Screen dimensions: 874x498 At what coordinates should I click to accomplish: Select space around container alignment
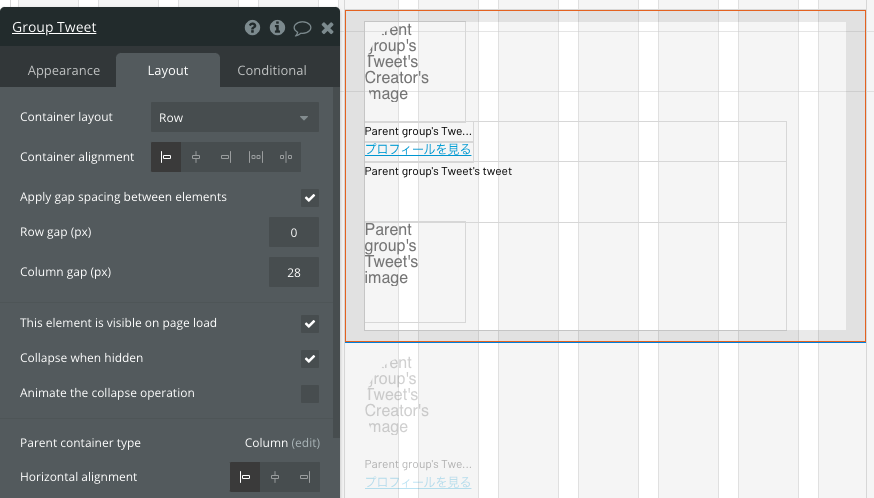pos(286,157)
